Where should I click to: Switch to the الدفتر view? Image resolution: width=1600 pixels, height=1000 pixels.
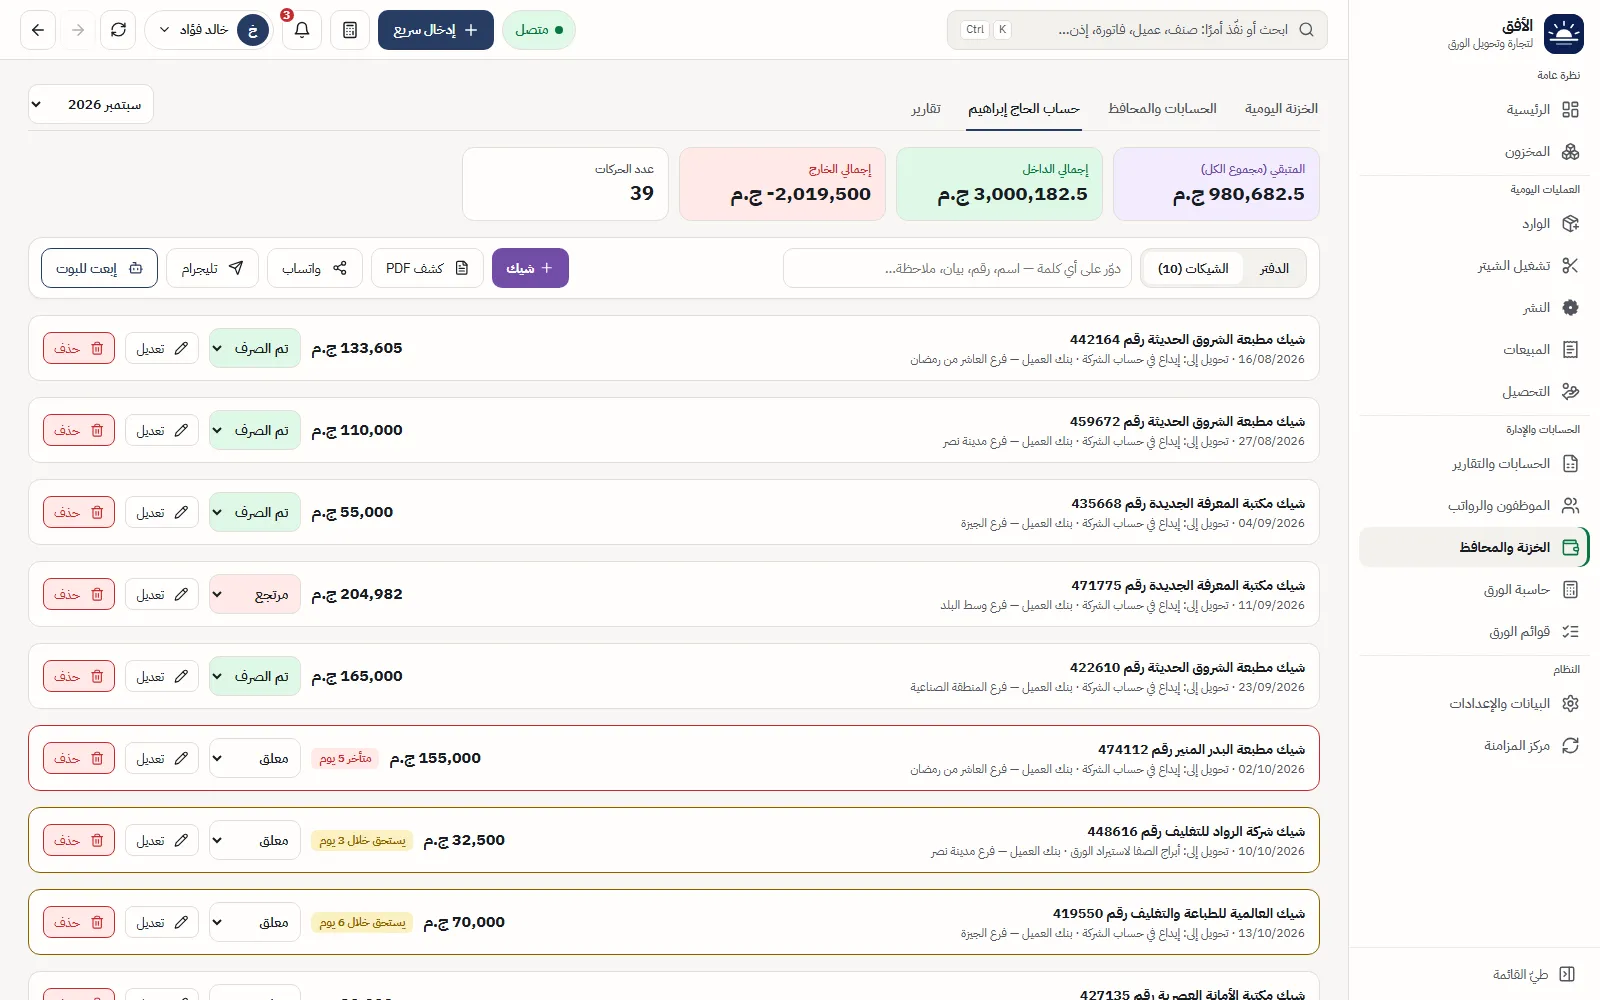[x=1274, y=268]
